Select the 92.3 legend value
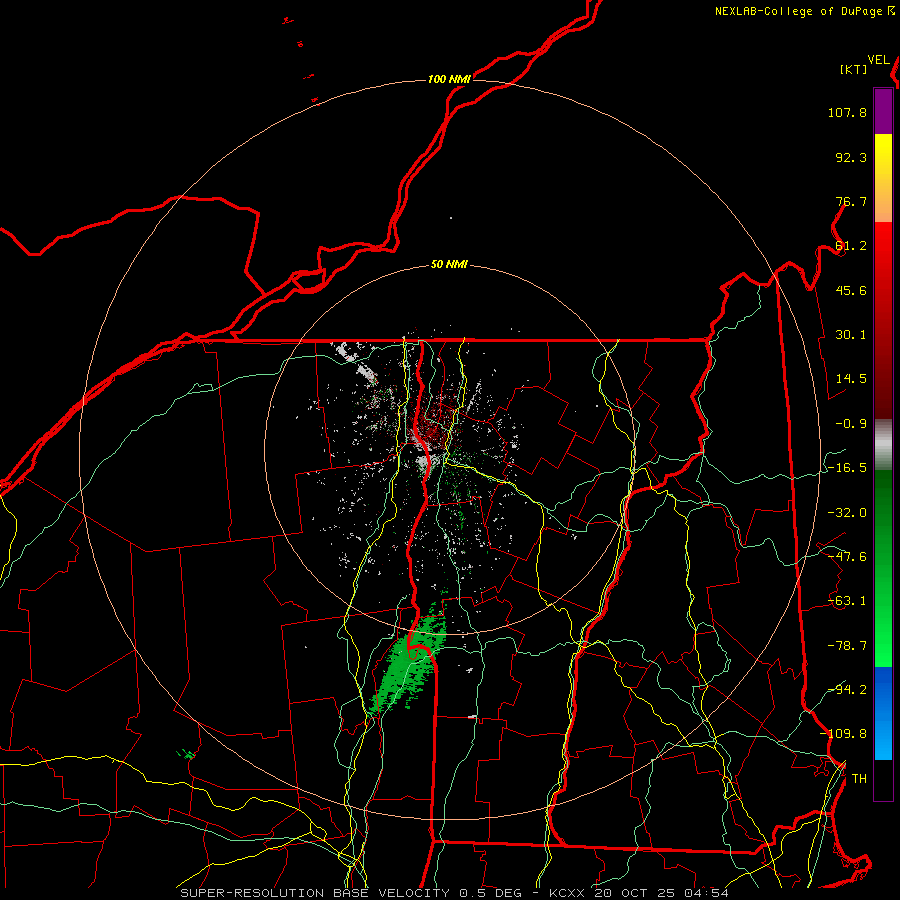900x900 pixels. click(851, 157)
